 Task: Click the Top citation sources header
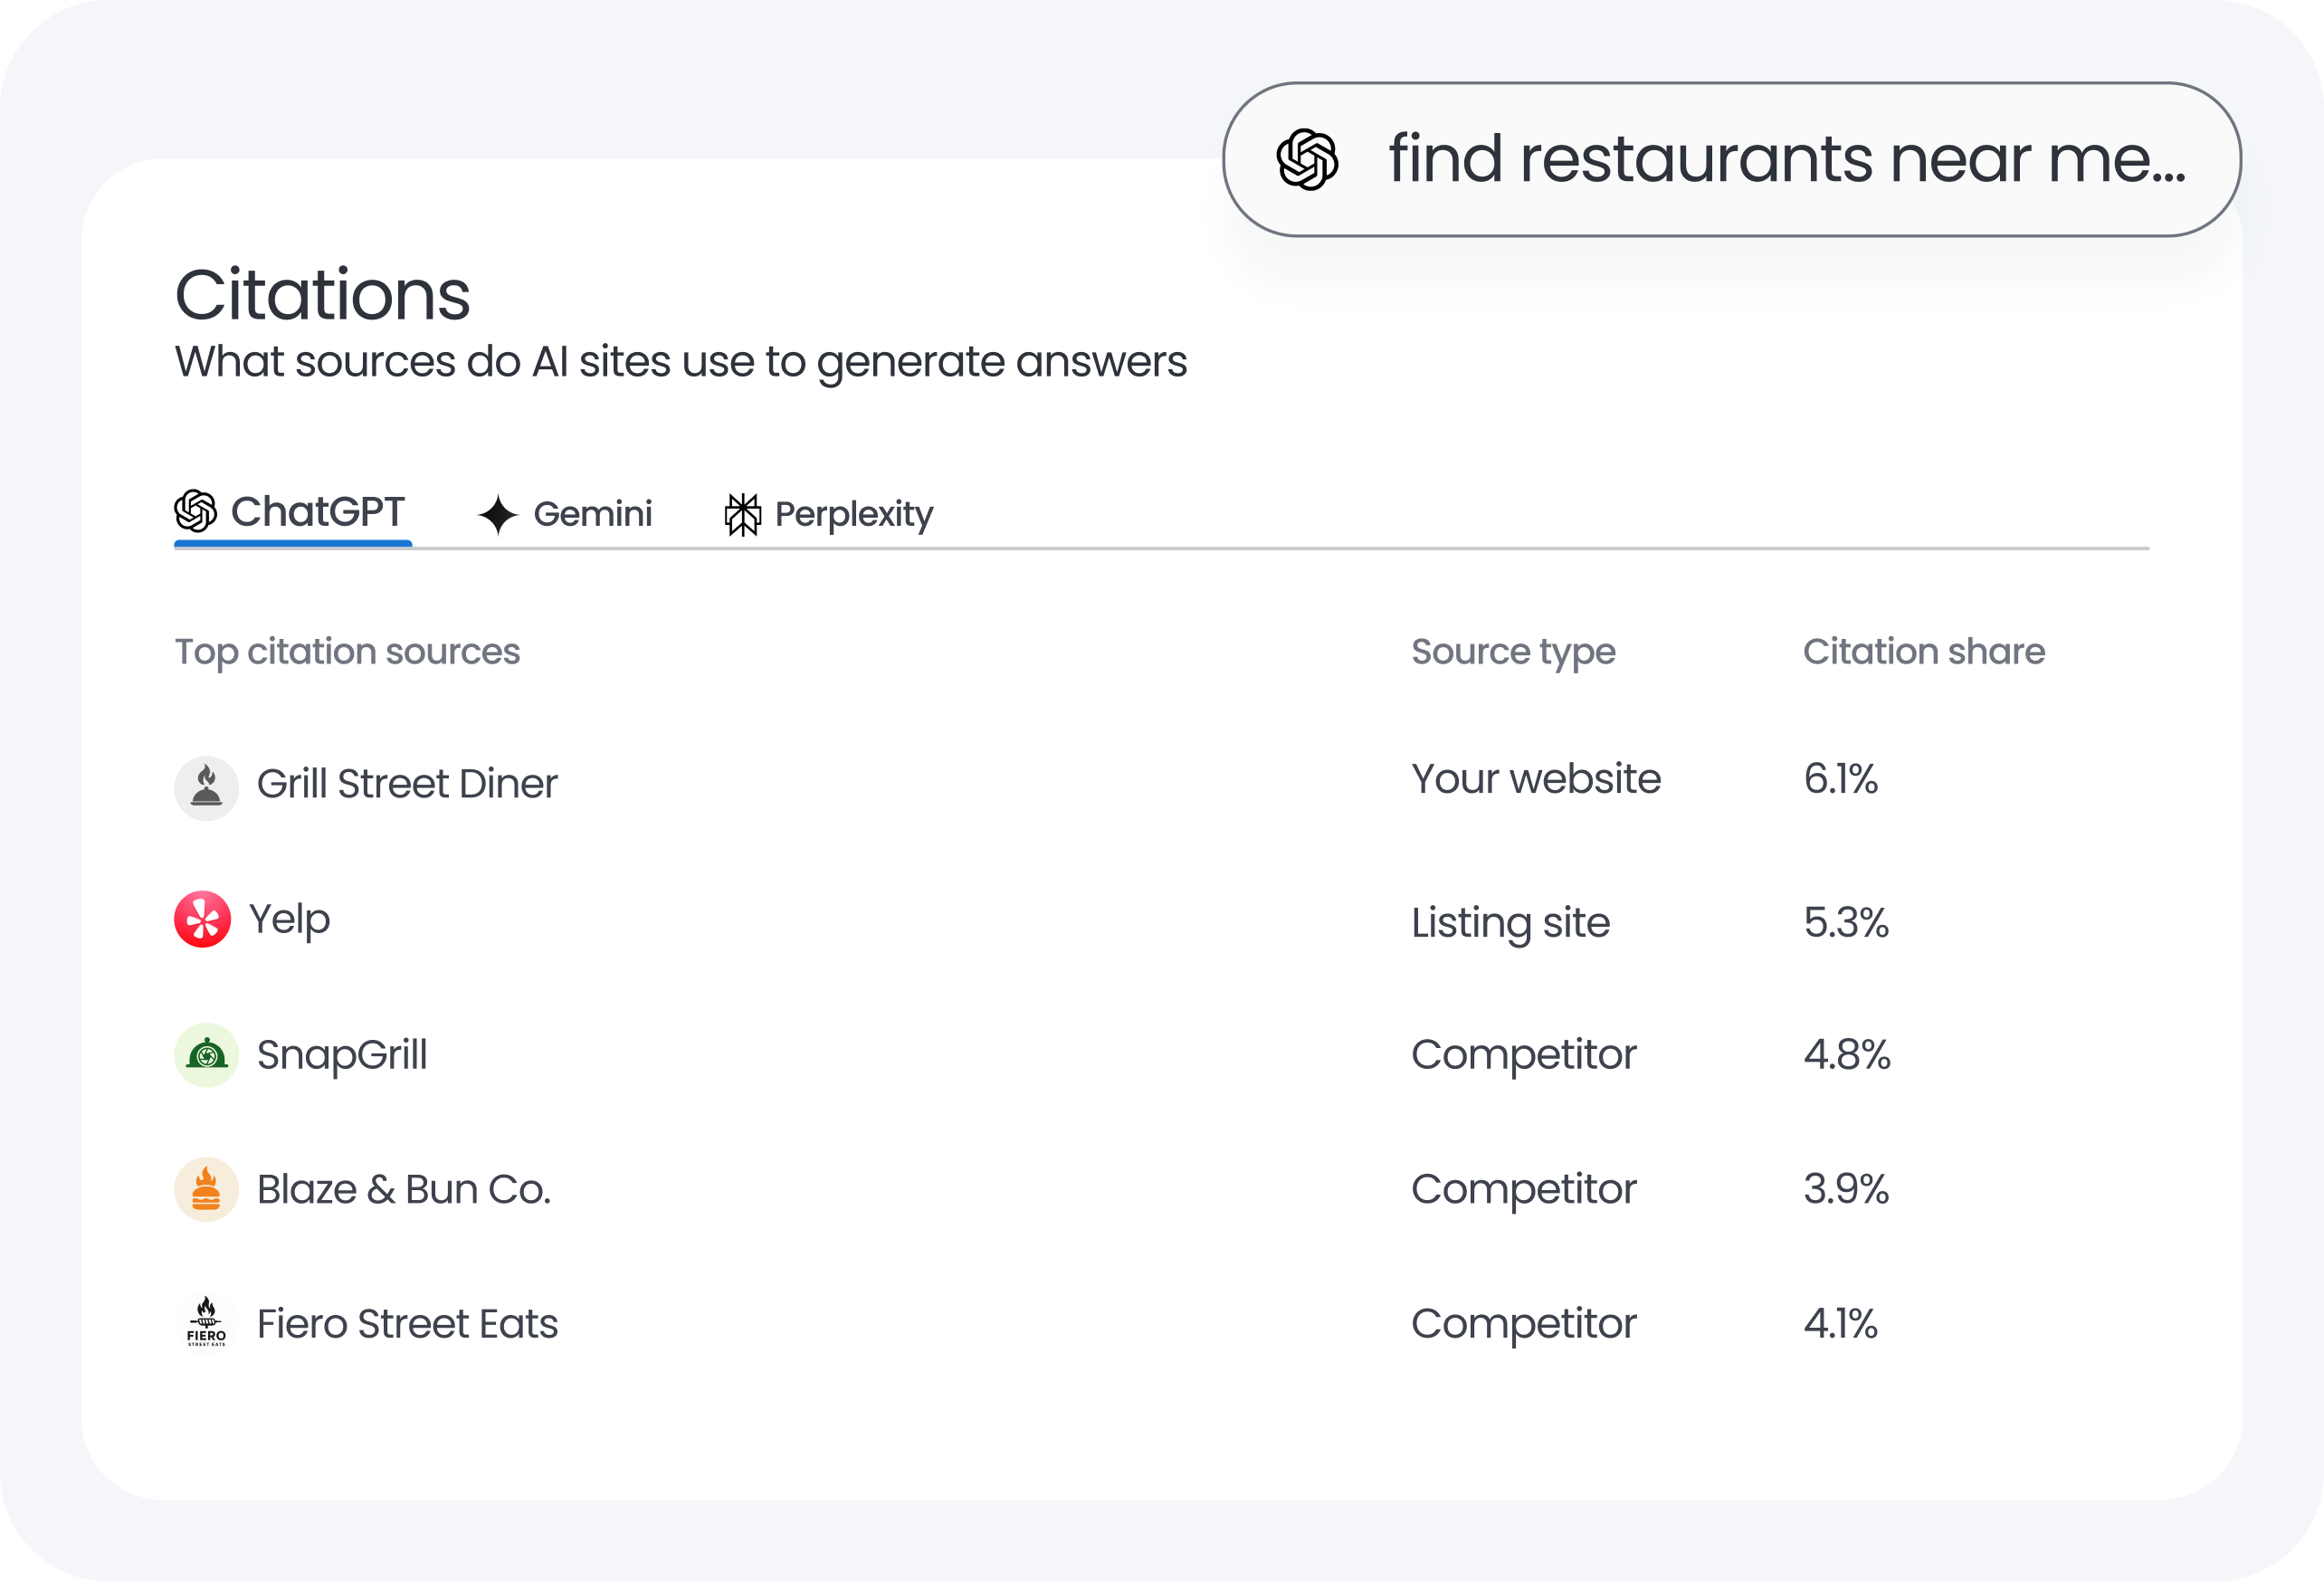(x=347, y=651)
